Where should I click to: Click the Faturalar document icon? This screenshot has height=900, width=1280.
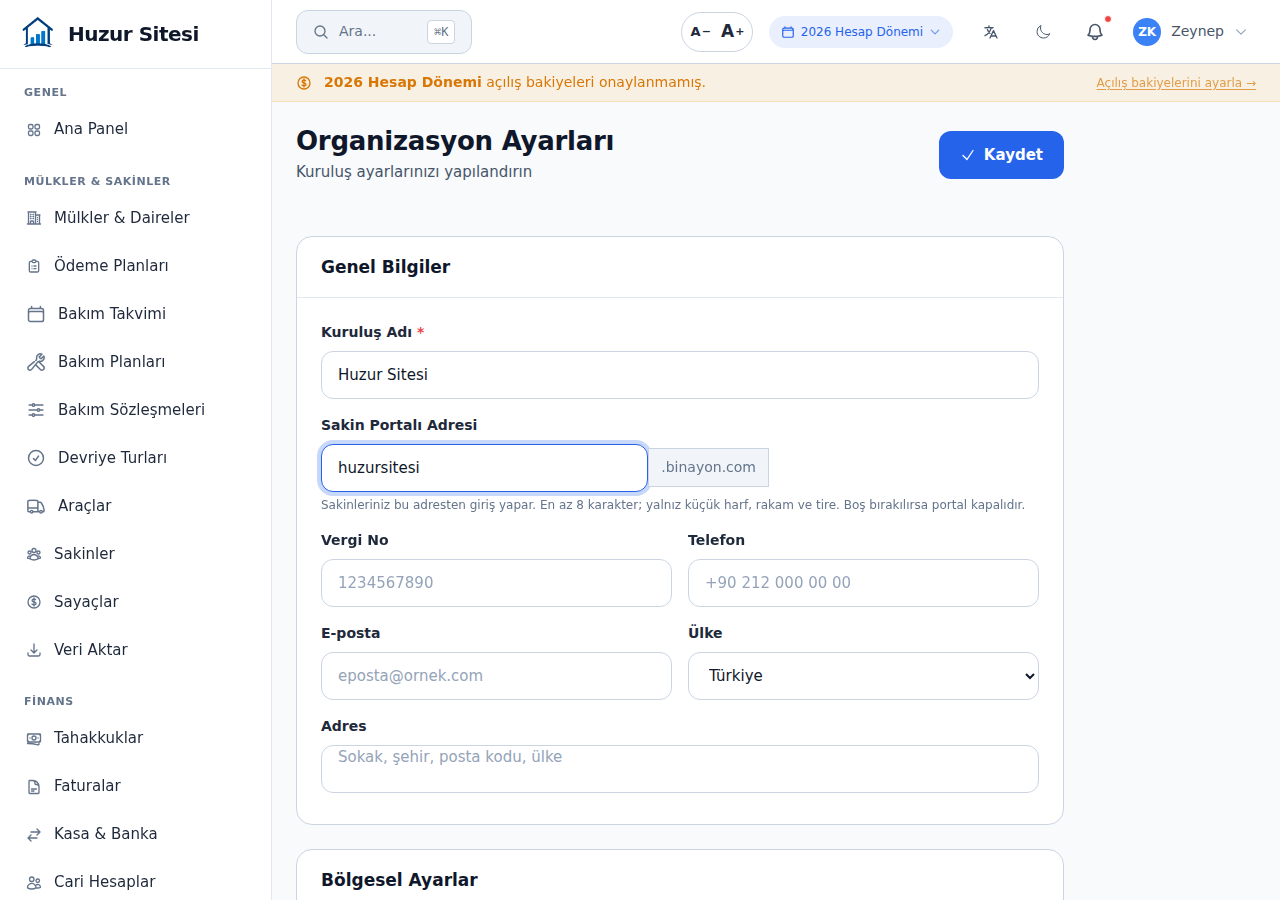(x=34, y=786)
